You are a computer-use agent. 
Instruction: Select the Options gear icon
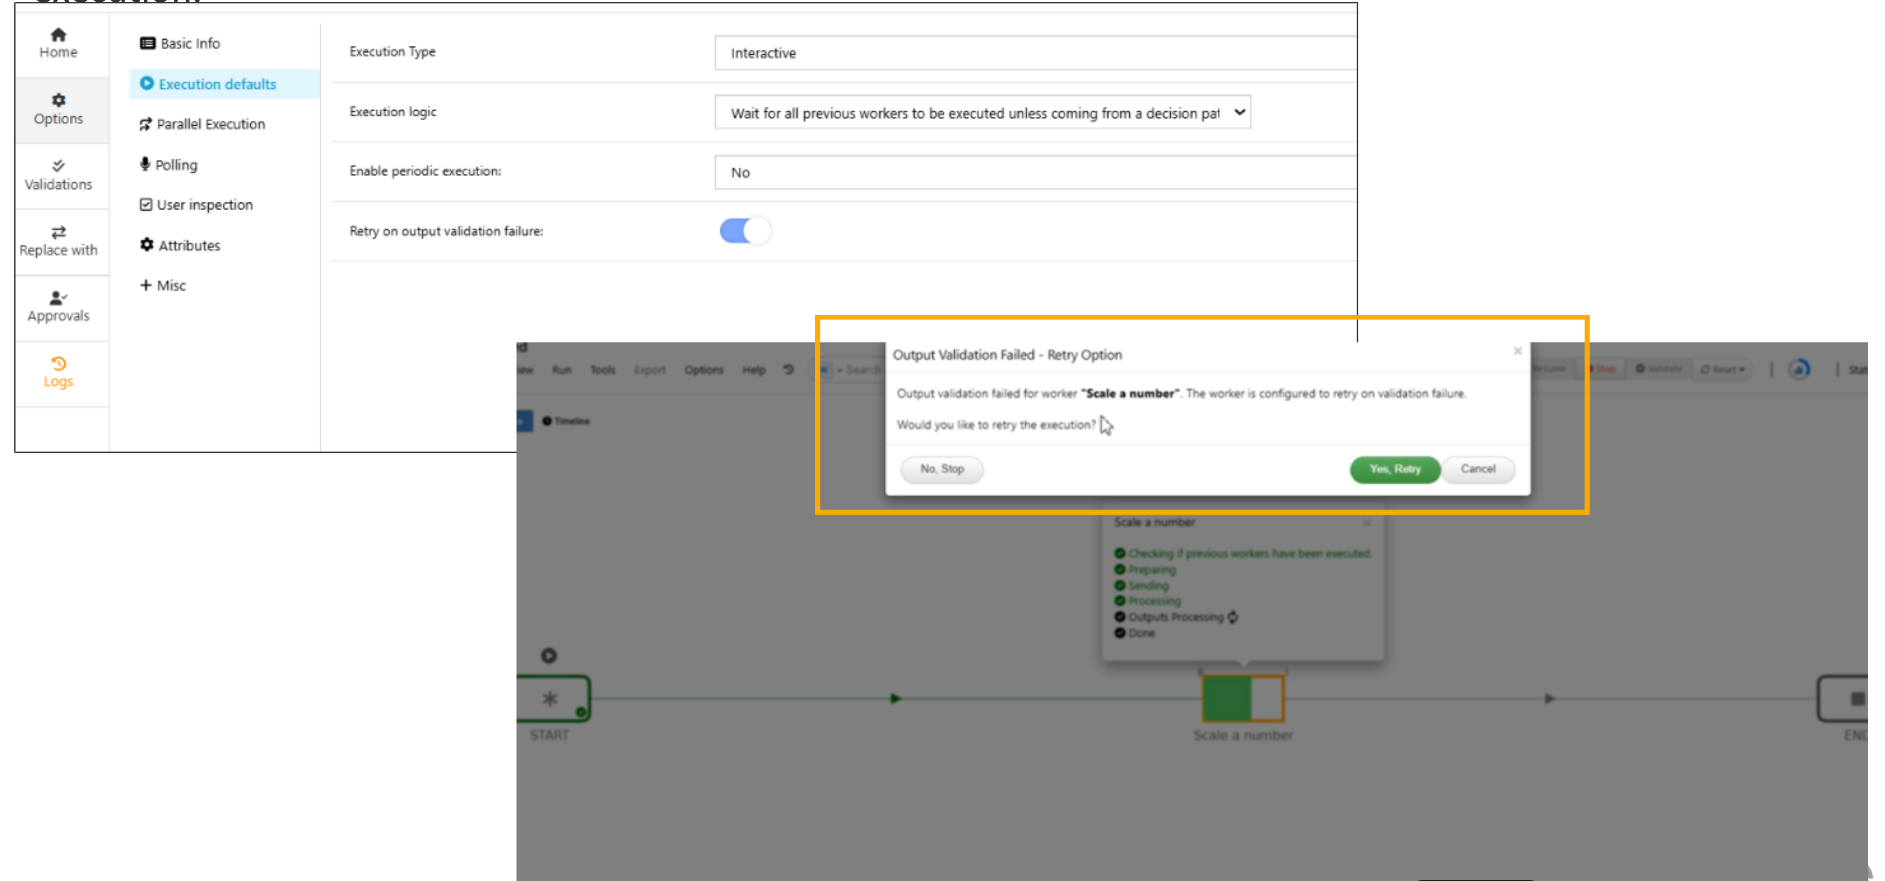tap(58, 101)
